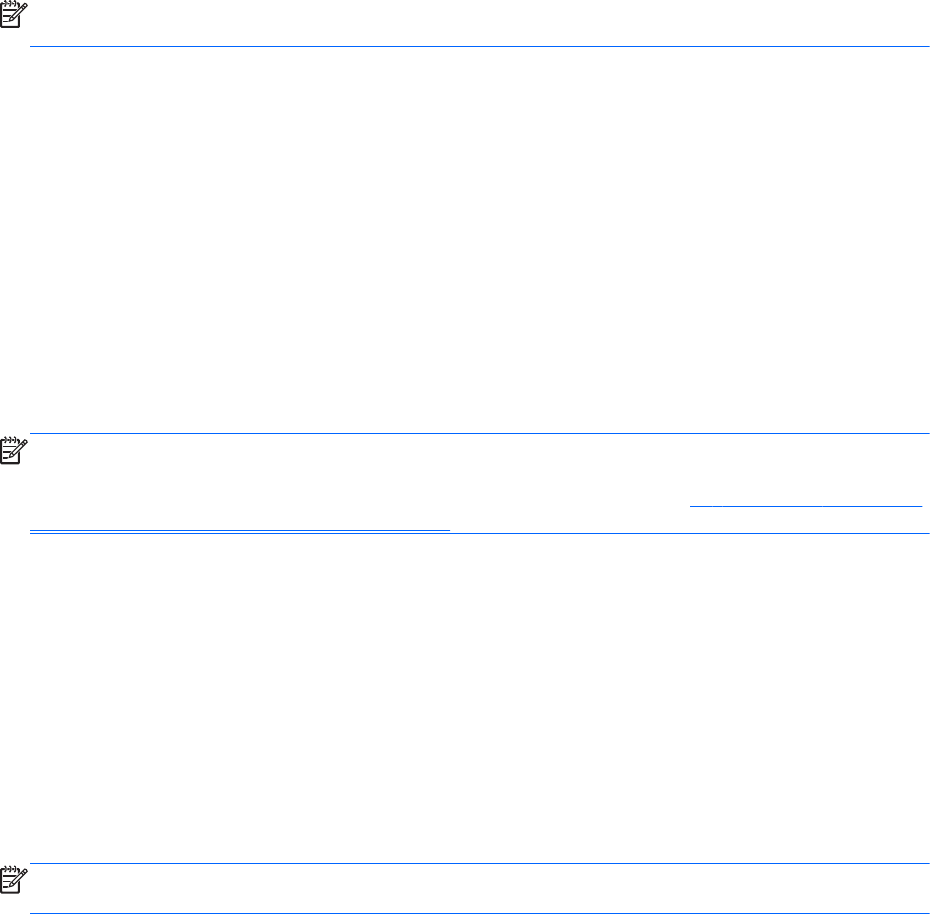The width and height of the screenshot is (930, 914).
Task: Click the blue rule above the middle note
Action: point(479,434)
